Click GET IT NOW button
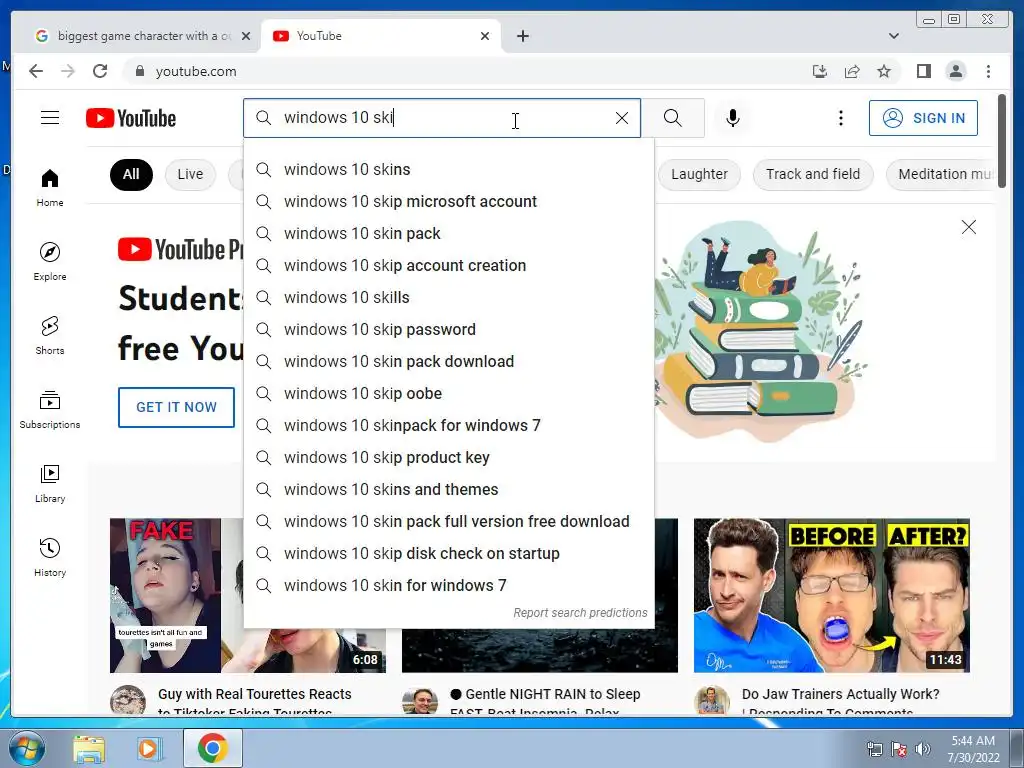The width and height of the screenshot is (1024, 768). [x=176, y=408]
